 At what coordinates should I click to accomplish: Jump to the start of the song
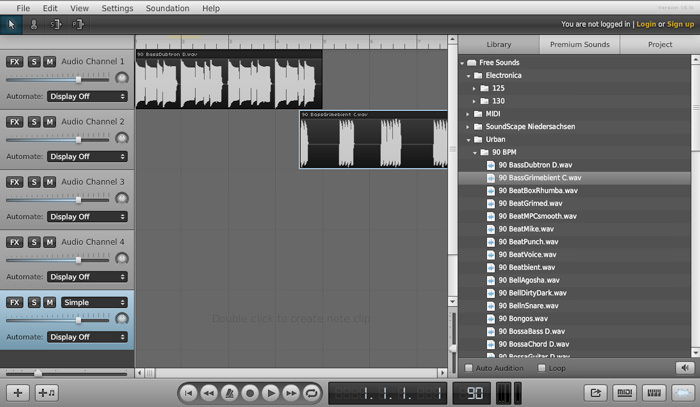click(x=189, y=393)
